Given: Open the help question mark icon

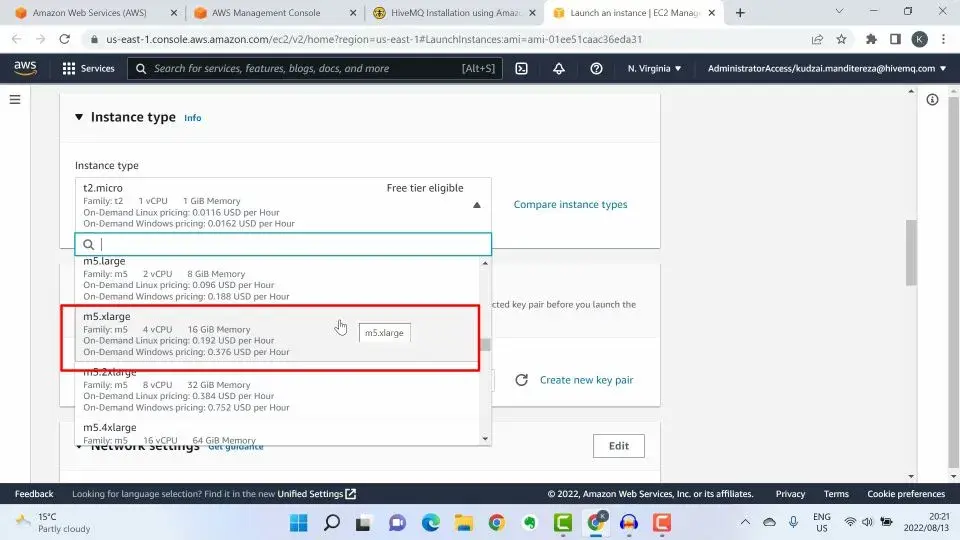Looking at the screenshot, I should 596,69.
